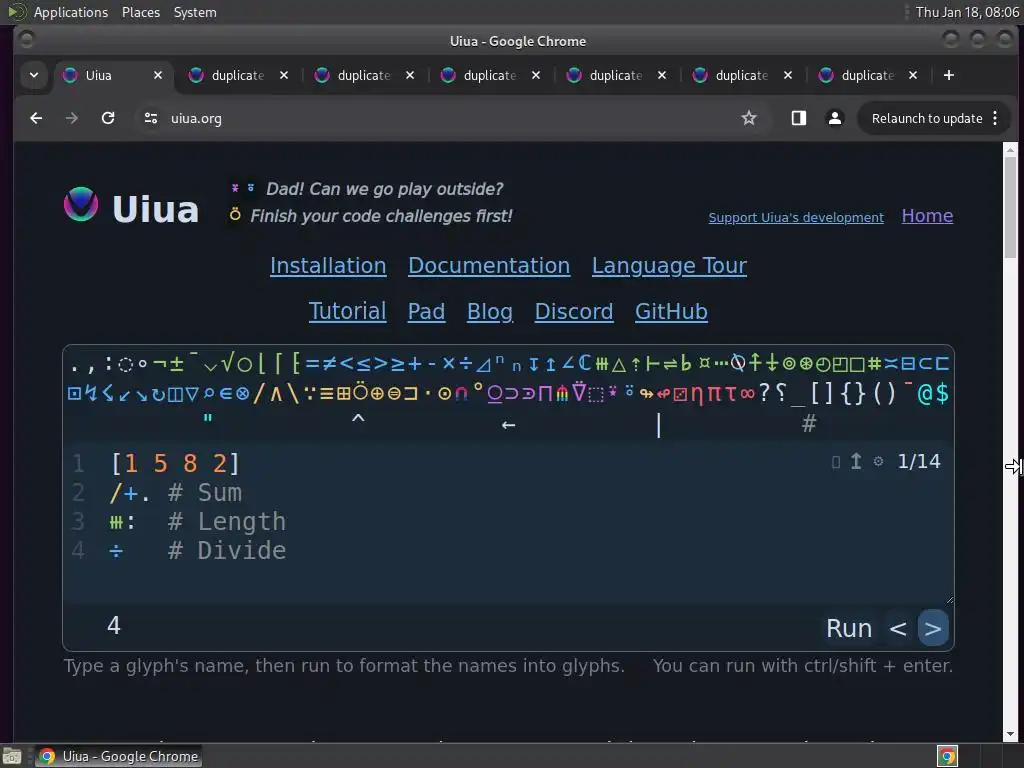
Task: Insert the match ≍ glyph
Action: click(x=891, y=364)
